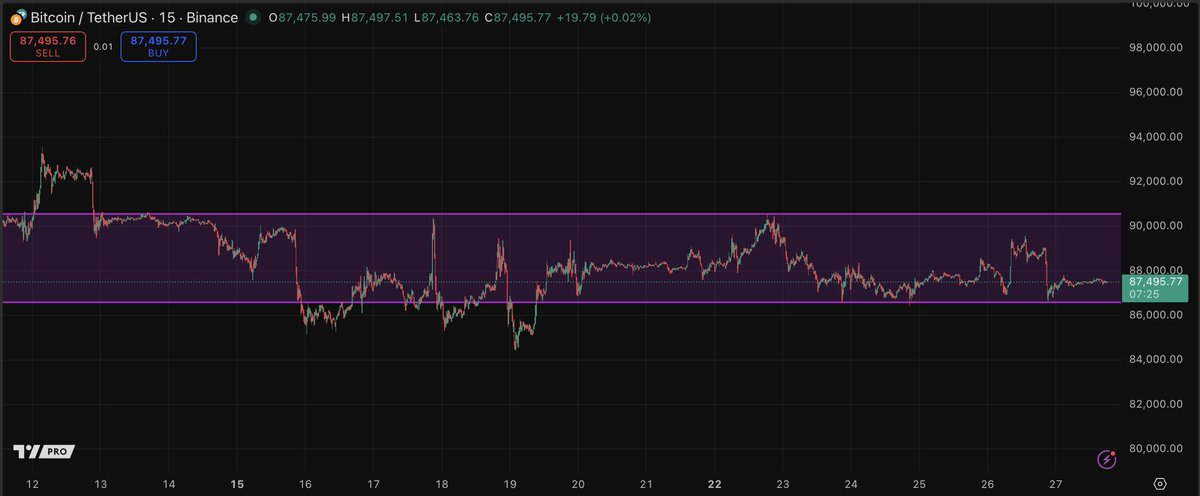1200x496 pixels.
Task: Click date 19 on the time axis
Action: (510, 482)
